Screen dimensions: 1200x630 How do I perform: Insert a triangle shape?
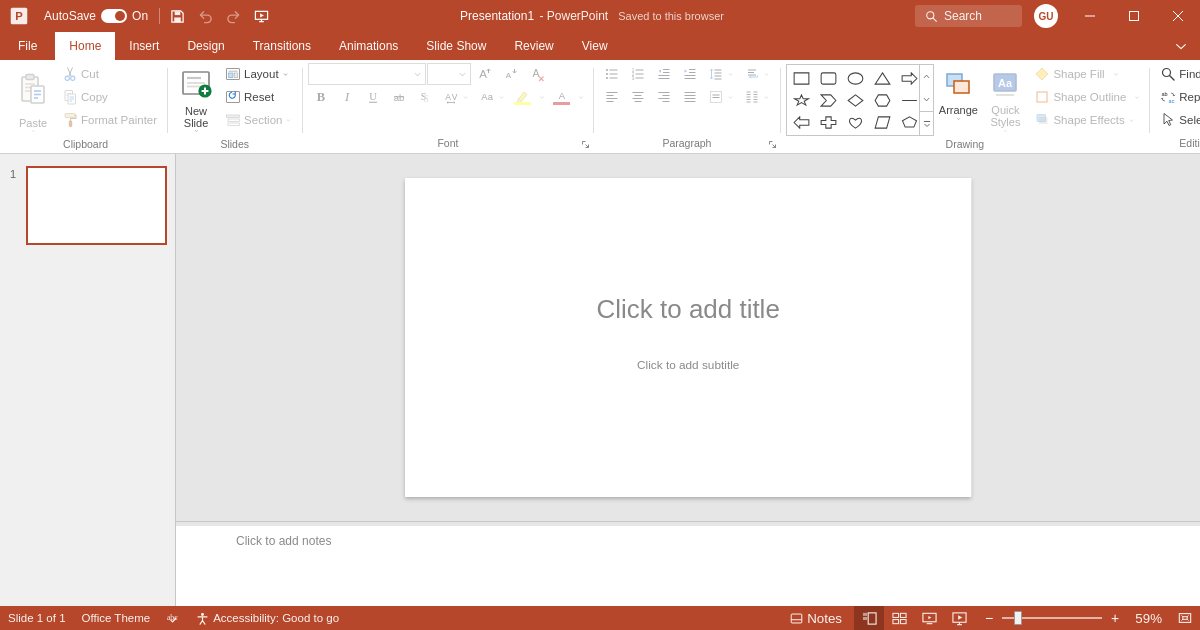(x=882, y=78)
